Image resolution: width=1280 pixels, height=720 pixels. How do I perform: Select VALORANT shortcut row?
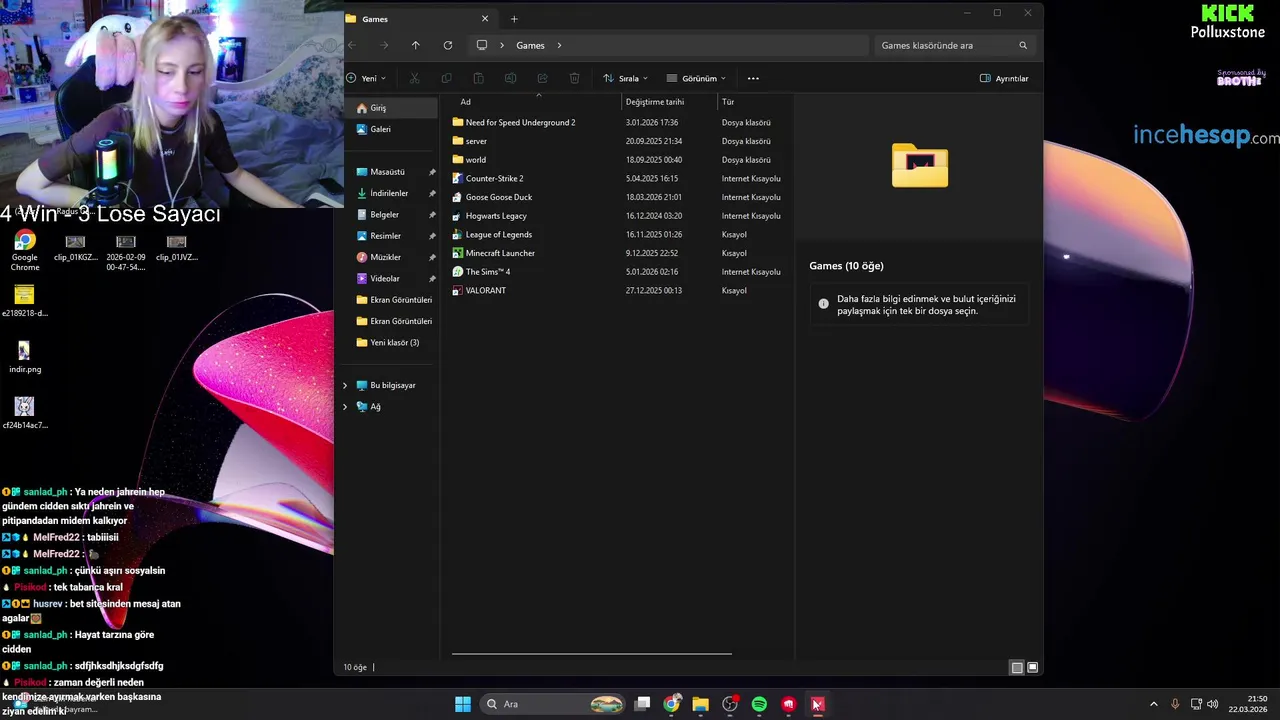618,290
